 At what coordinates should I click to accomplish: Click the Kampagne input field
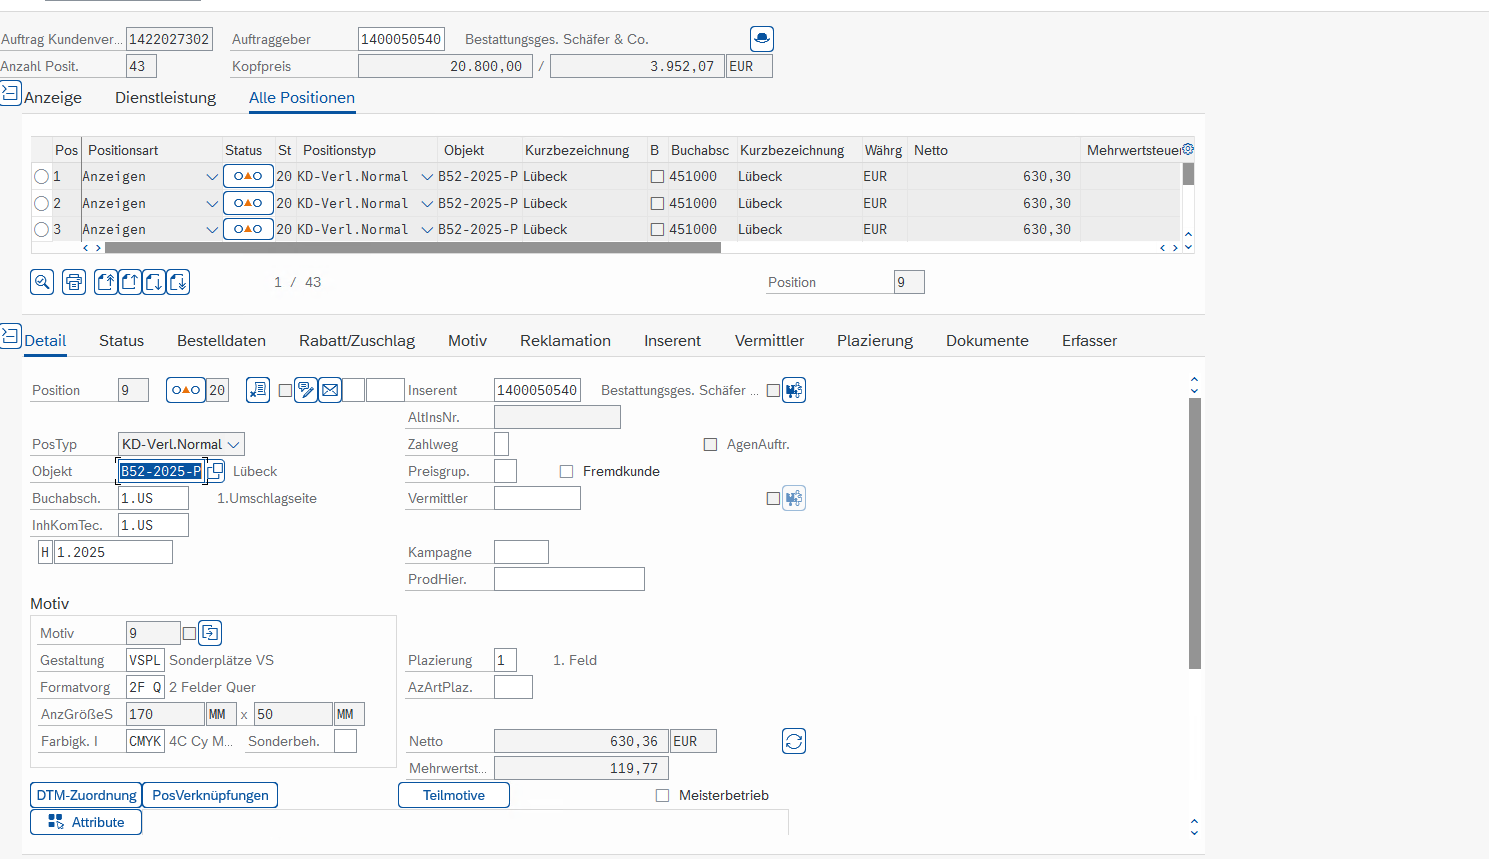(521, 552)
